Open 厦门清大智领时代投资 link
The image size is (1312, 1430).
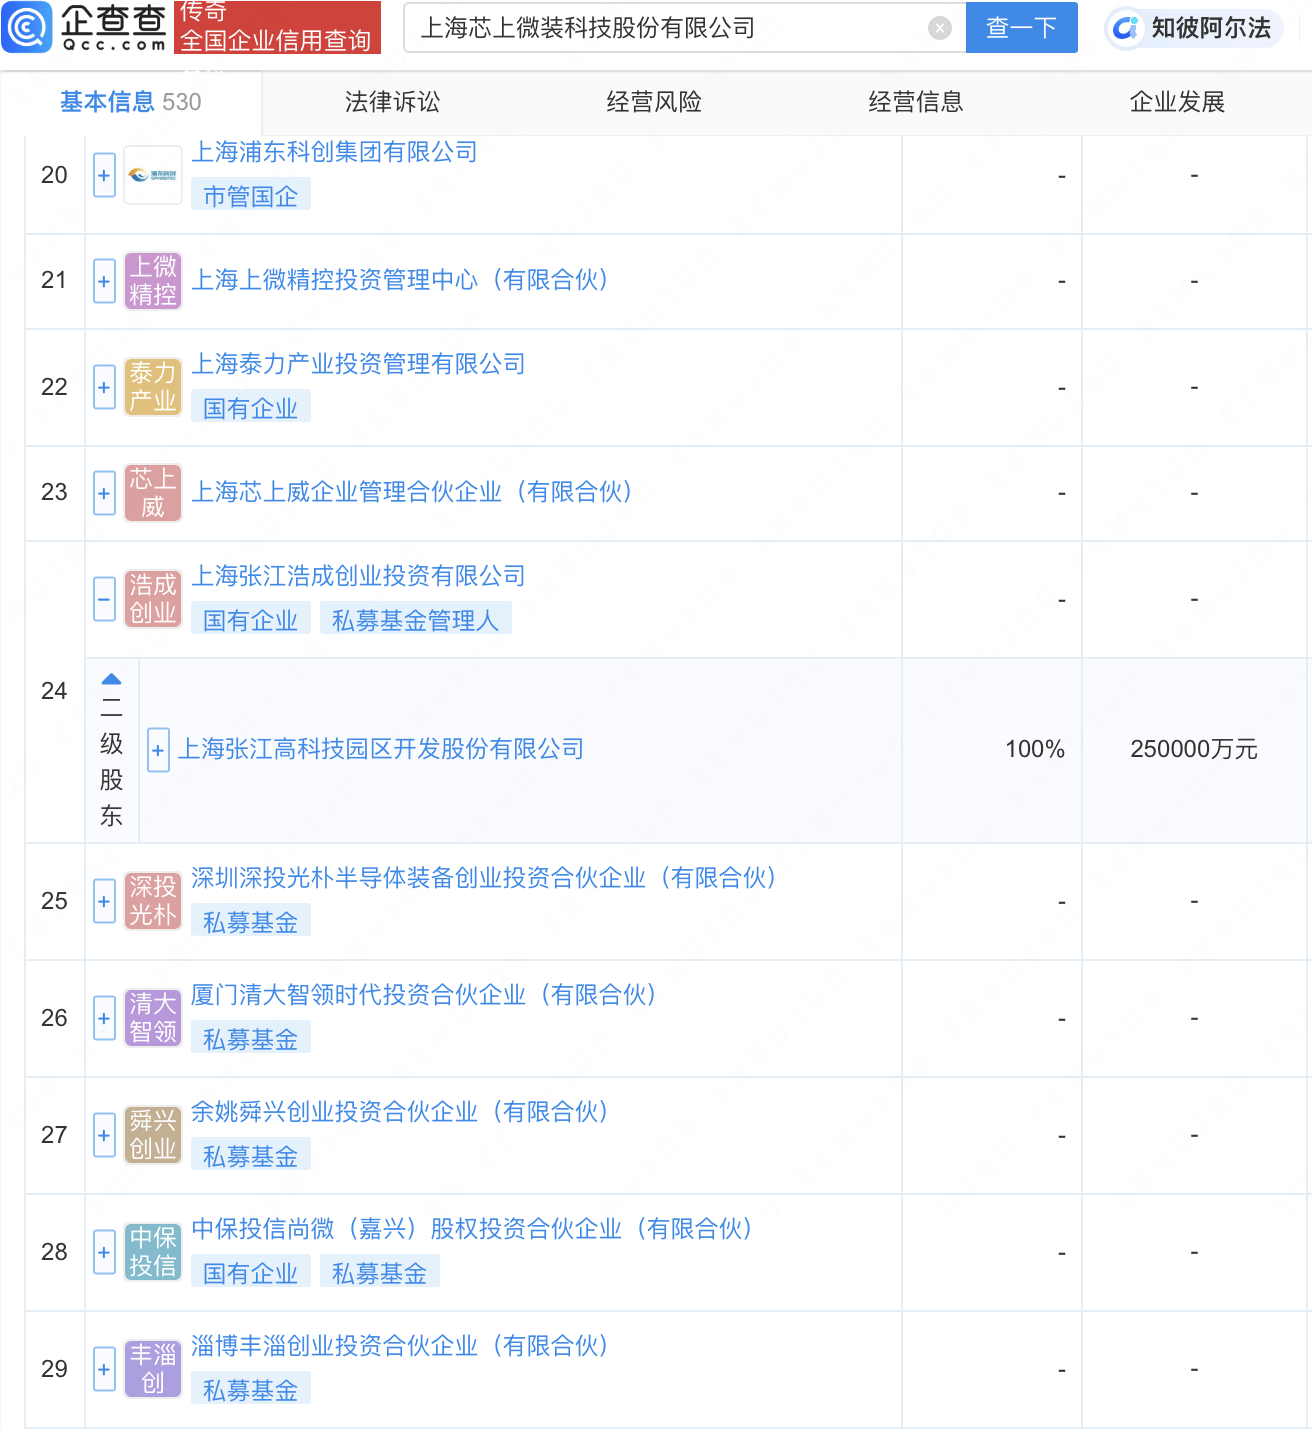(x=424, y=995)
